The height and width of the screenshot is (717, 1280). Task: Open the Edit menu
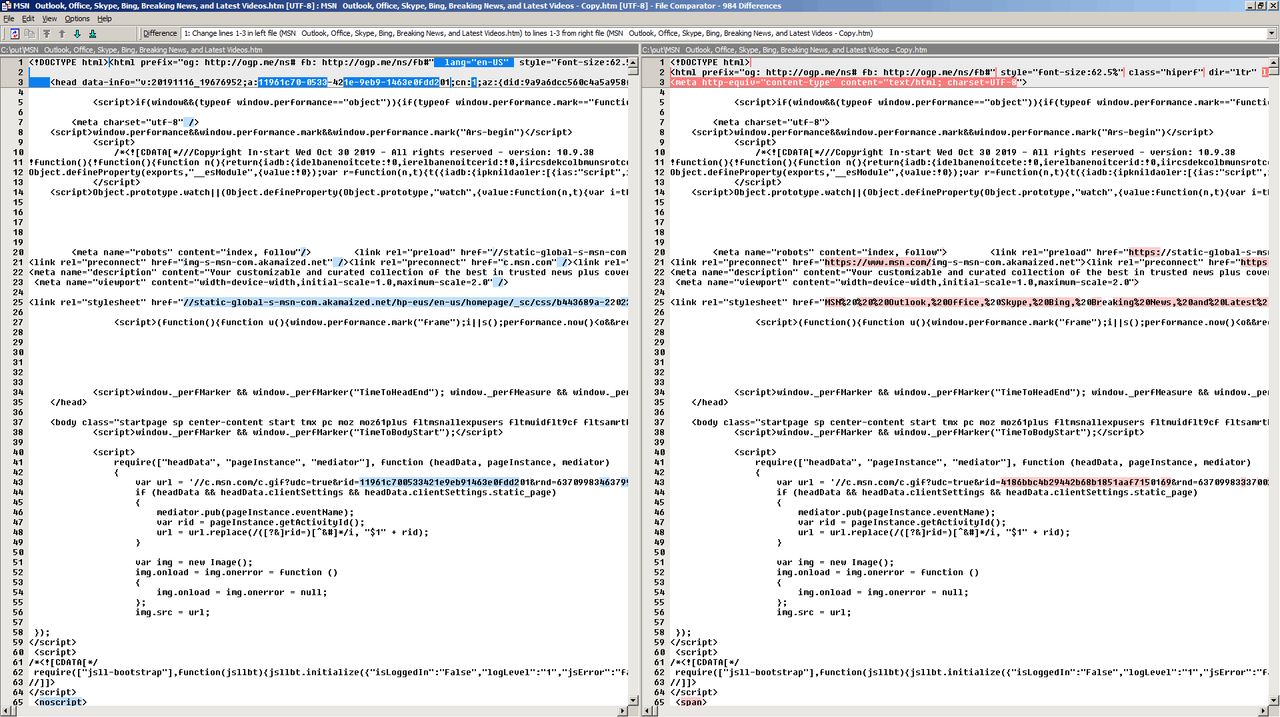click(x=28, y=18)
